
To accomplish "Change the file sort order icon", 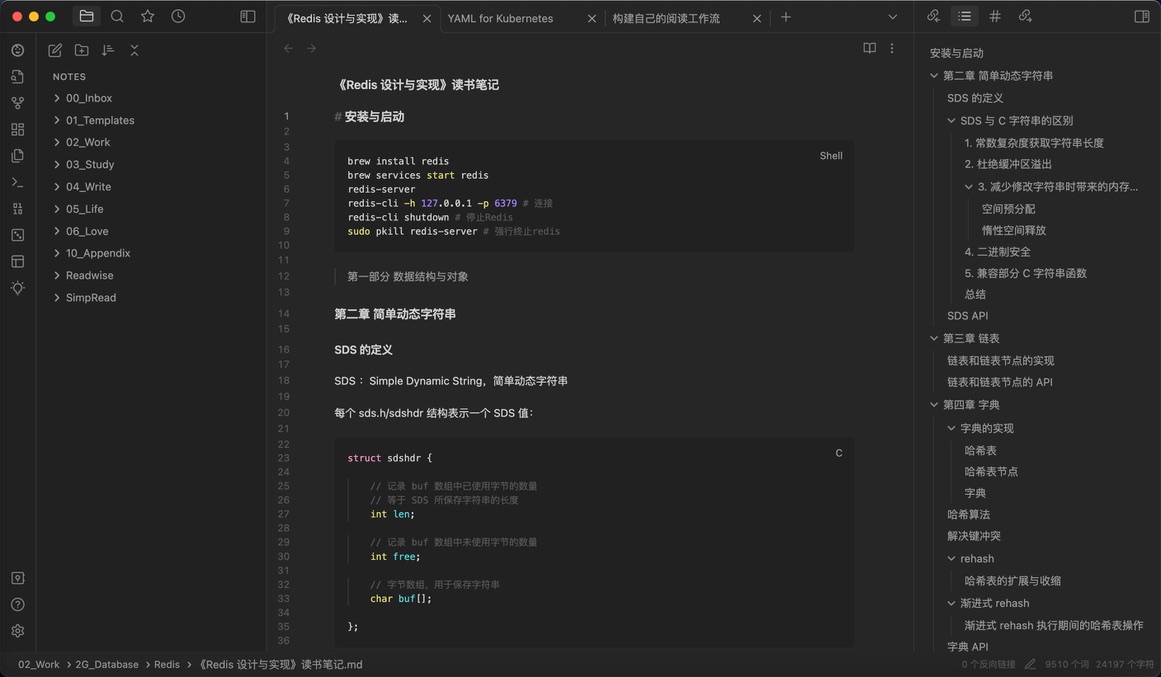I will click(x=108, y=50).
